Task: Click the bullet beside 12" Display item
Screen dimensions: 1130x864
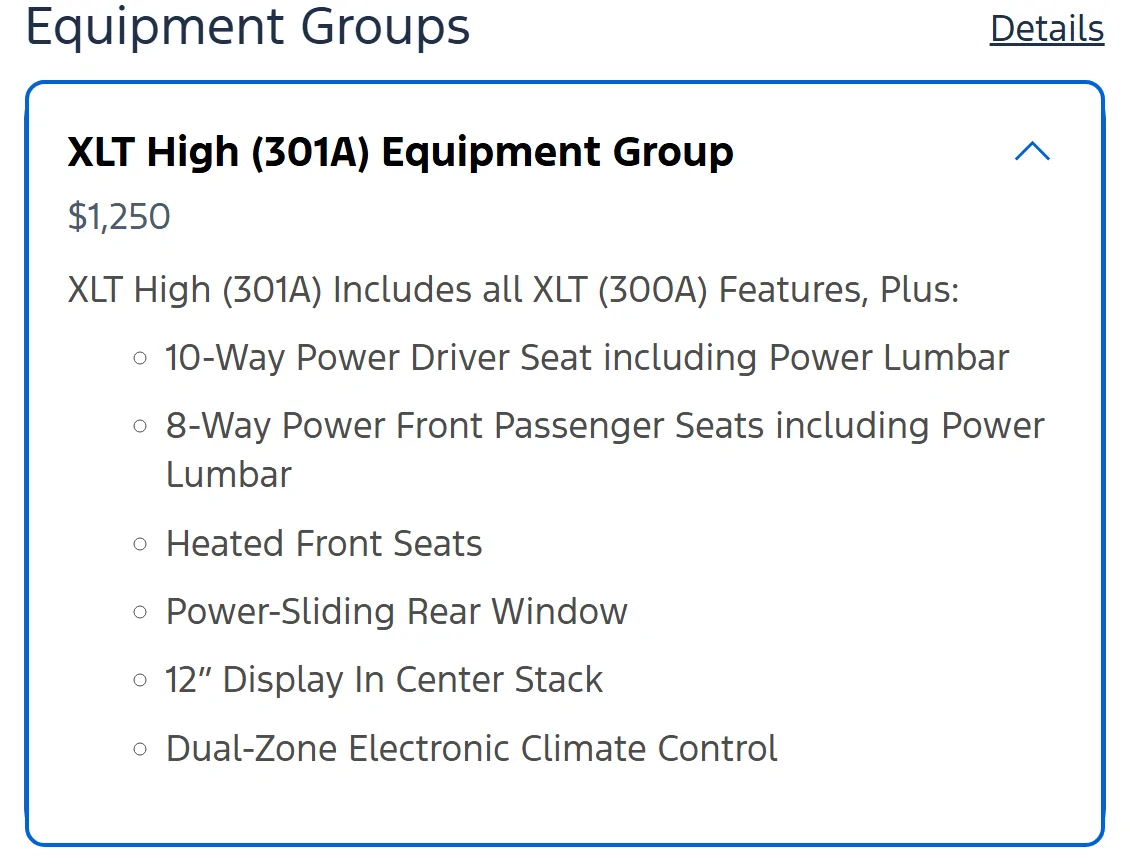Action: point(141,680)
